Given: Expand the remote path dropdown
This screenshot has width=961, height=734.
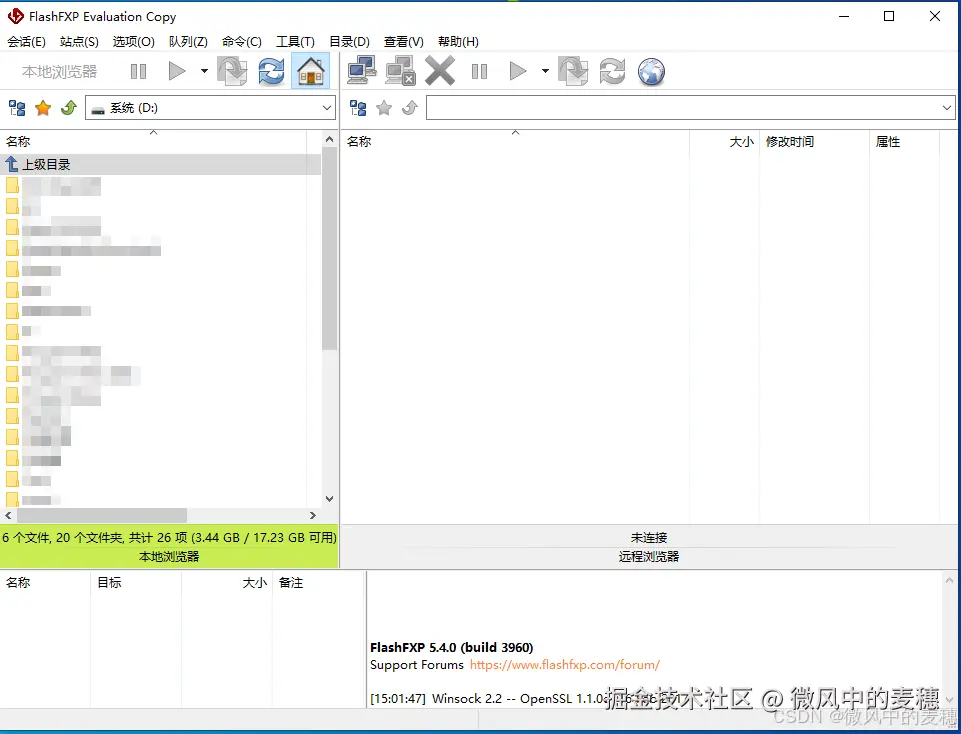Looking at the screenshot, I should pos(947,108).
